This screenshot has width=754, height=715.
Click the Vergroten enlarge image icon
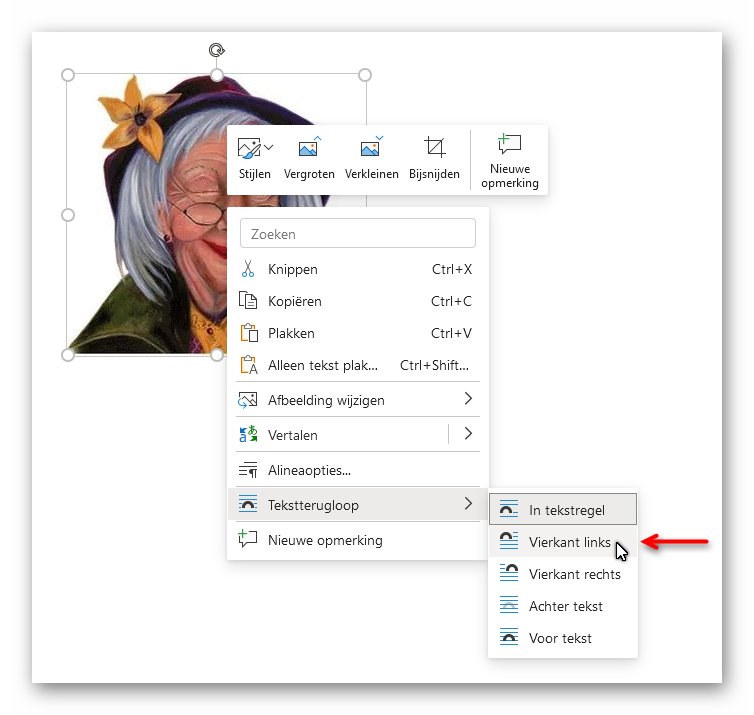click(309, 149)
